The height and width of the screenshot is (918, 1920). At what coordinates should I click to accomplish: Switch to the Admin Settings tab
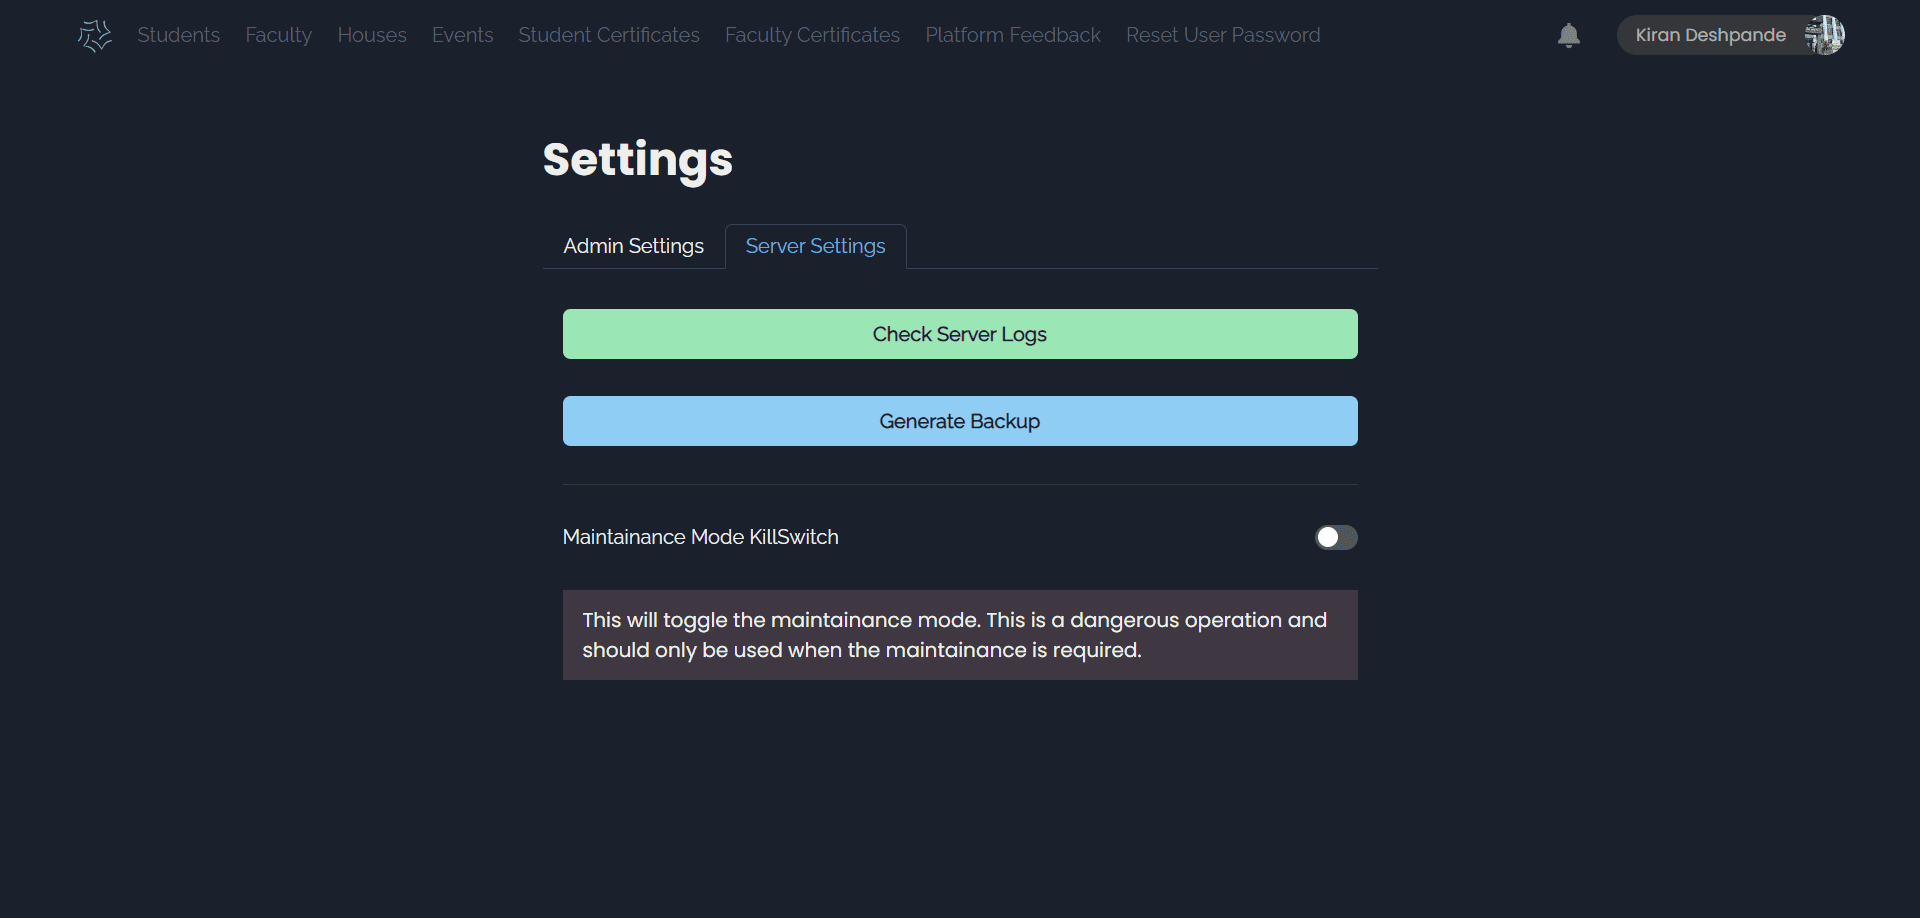633,246
